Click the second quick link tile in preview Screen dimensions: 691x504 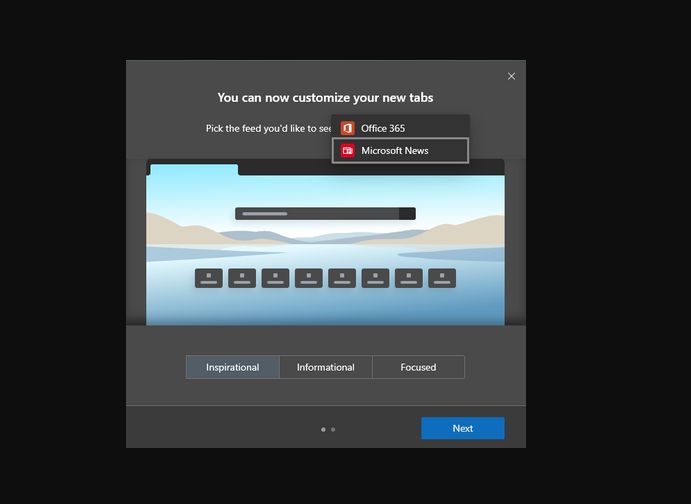242,278
